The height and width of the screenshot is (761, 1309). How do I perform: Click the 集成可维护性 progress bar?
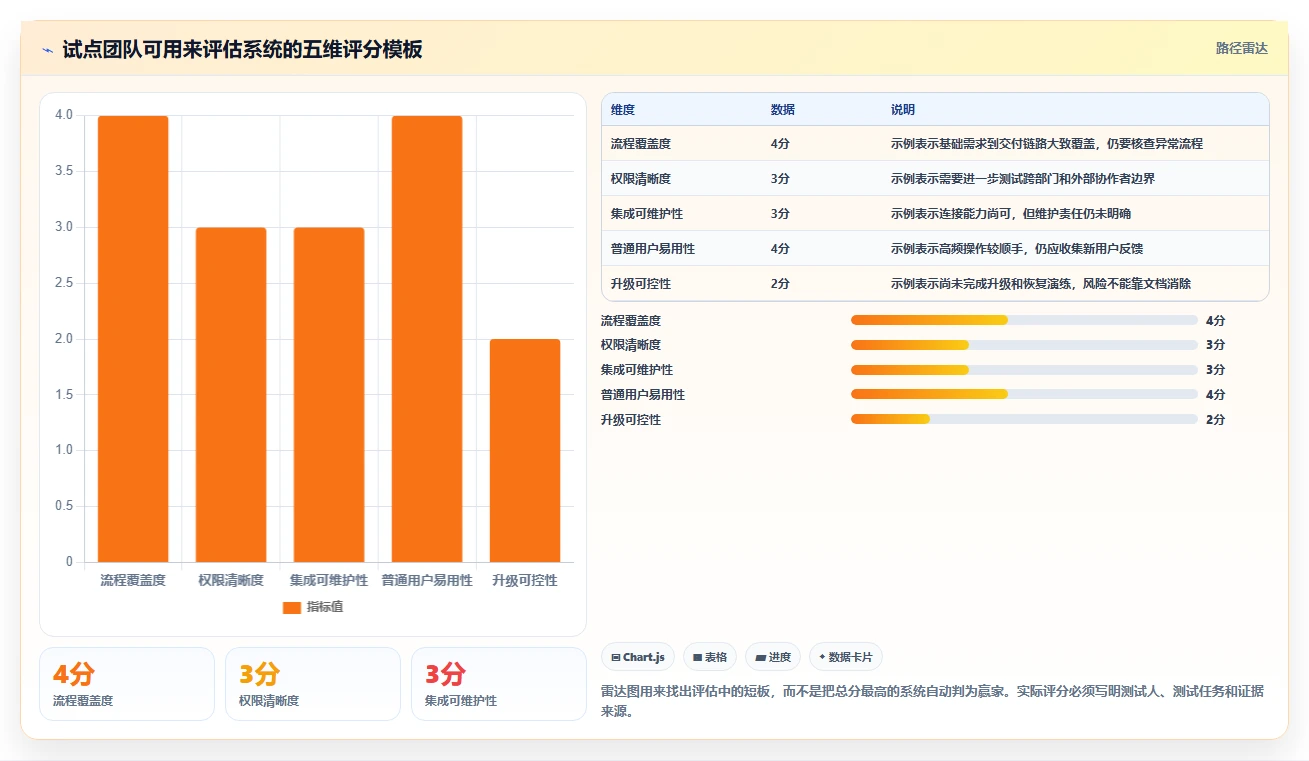pyautogui.click(x=1024, y=370)
